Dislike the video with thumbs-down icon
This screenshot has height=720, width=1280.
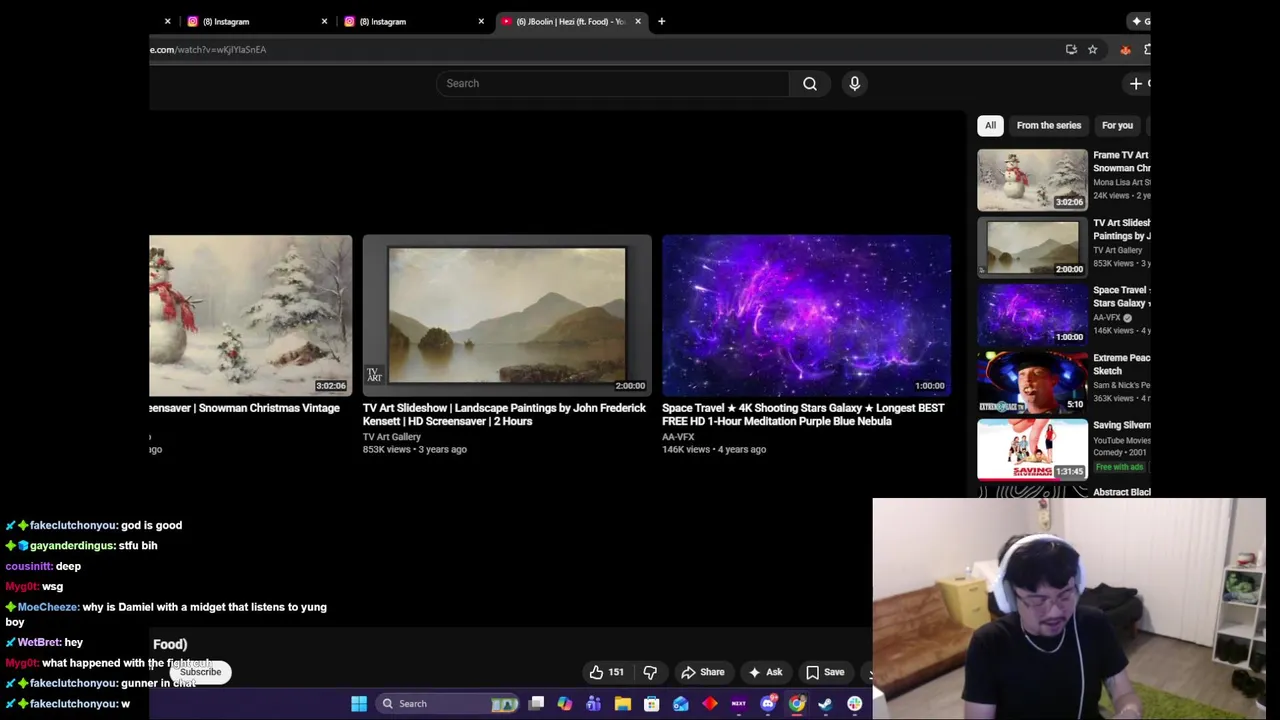click(650, 673)
